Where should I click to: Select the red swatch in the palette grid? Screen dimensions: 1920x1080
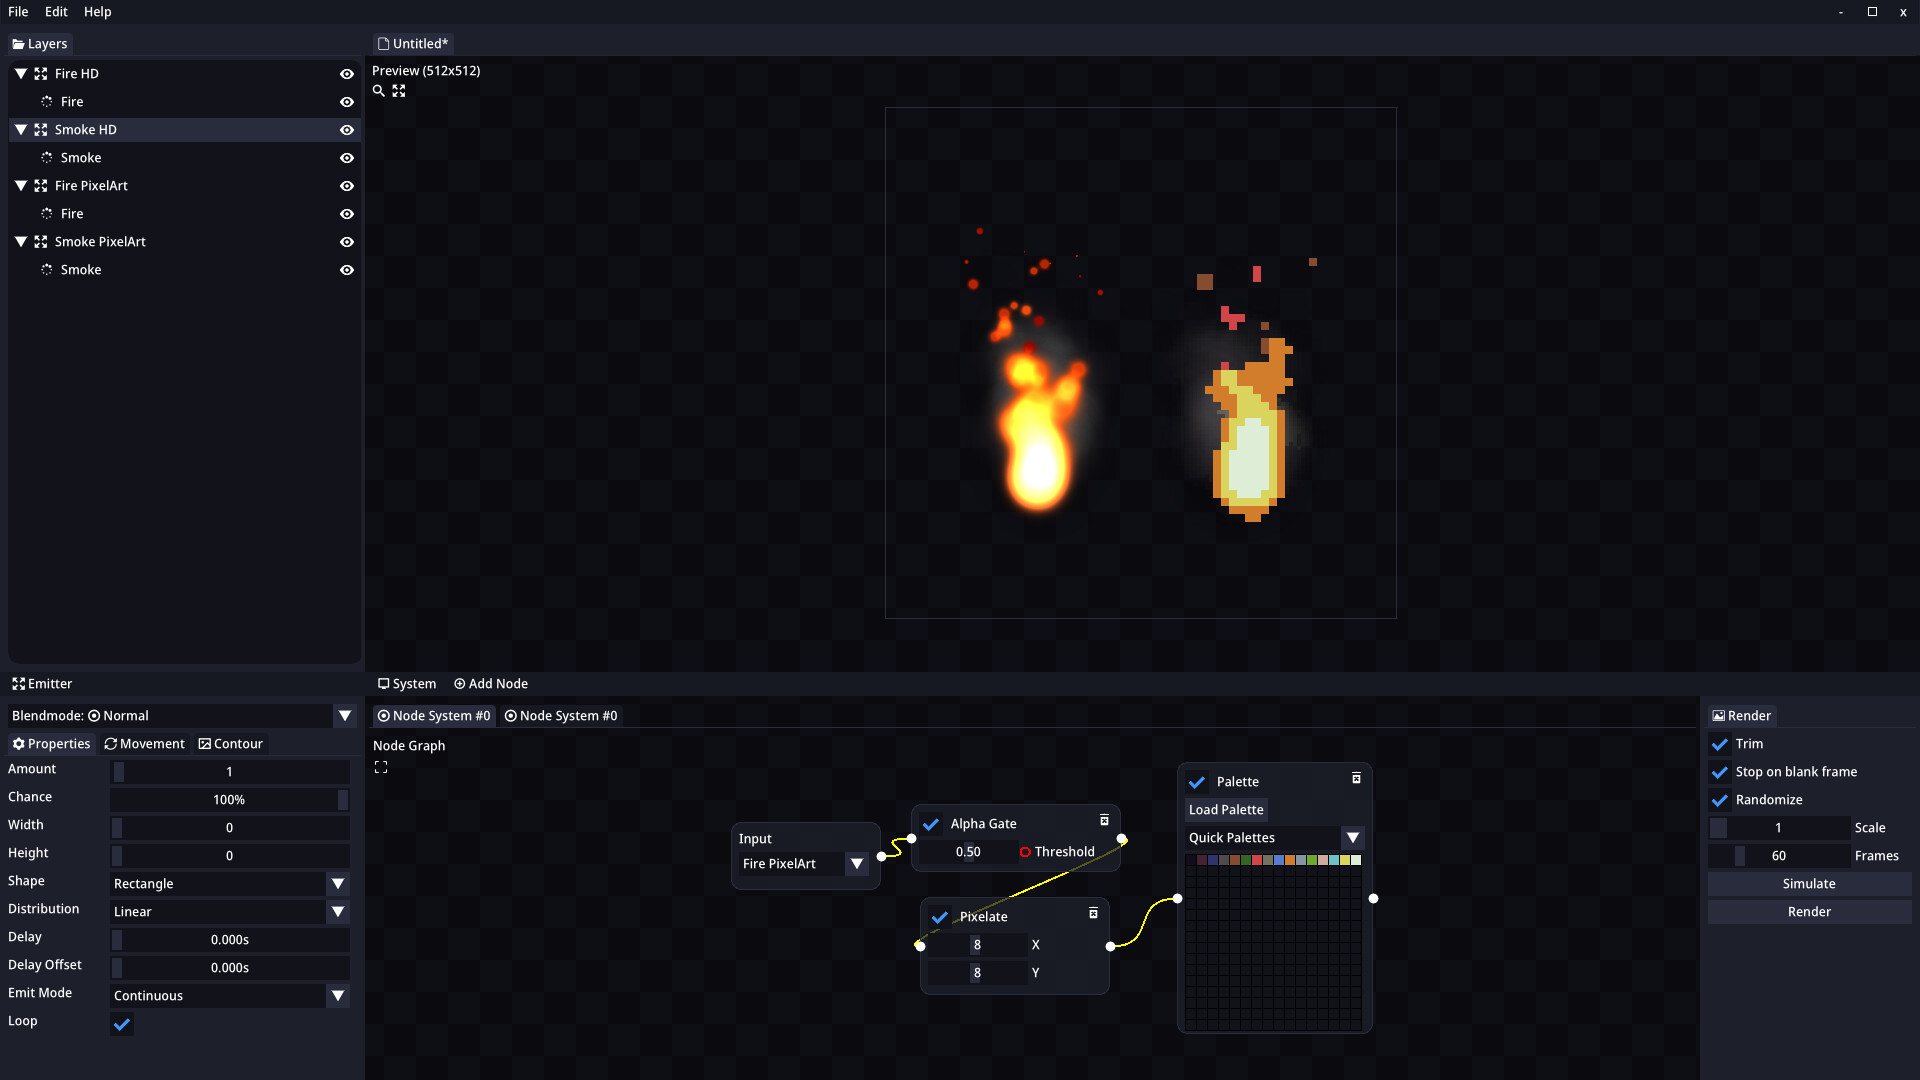click(1257, 860)
